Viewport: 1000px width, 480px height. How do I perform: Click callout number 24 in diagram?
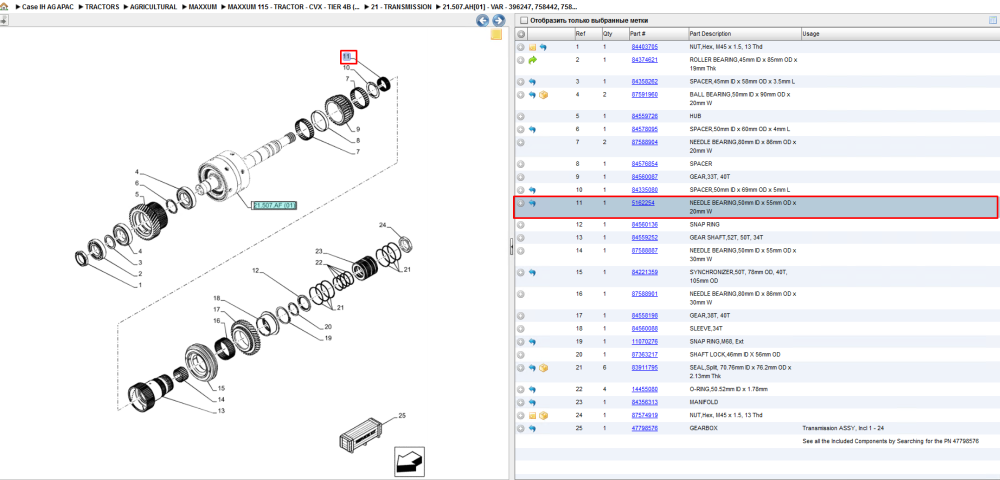(x=383, y=225)
